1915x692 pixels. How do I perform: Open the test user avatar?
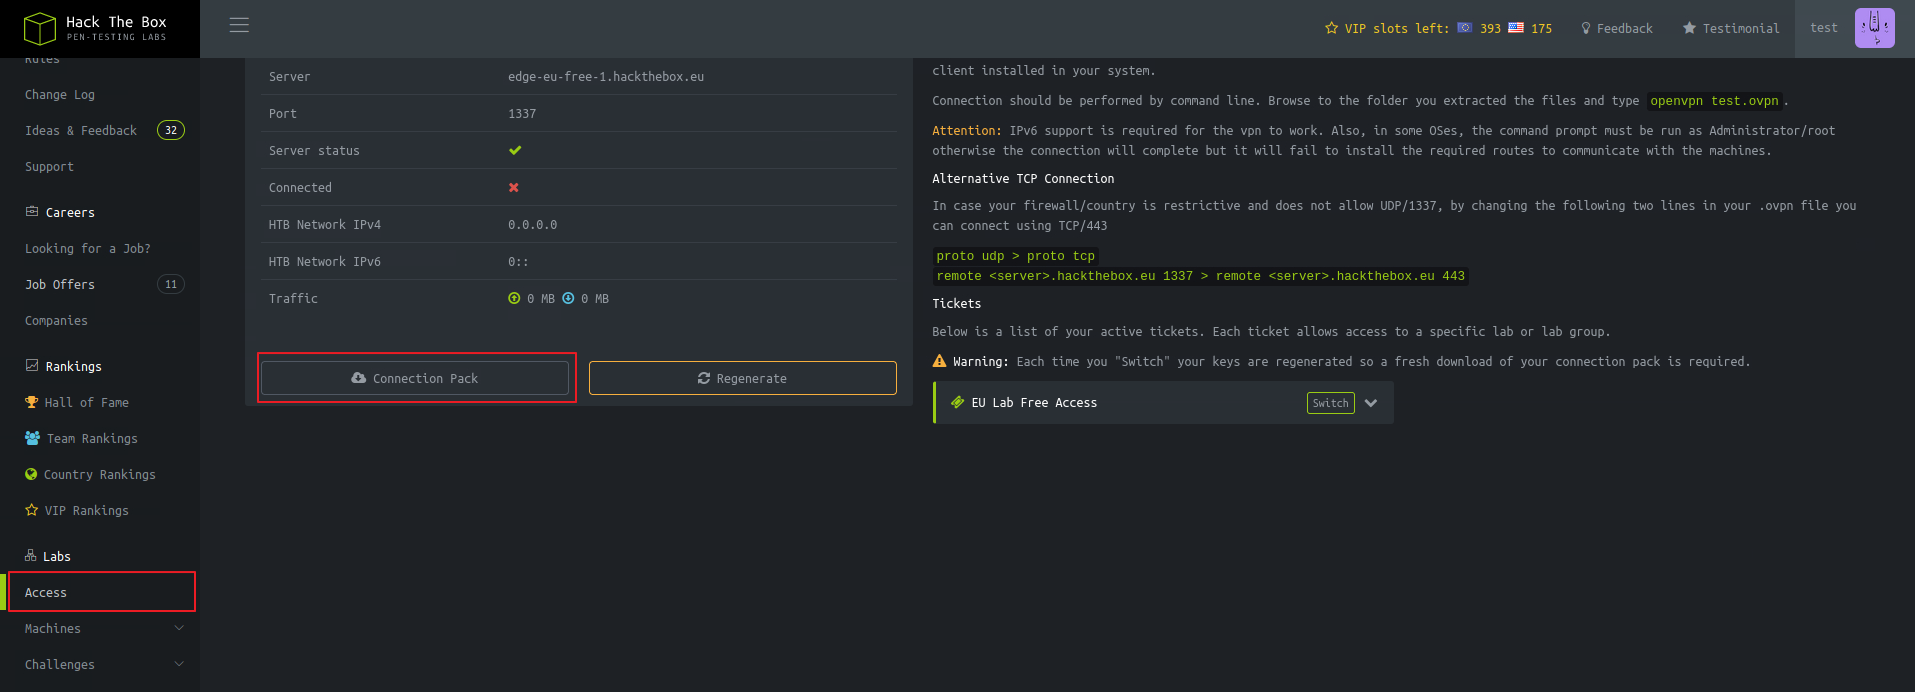pyautogui.click(x=1874, y=28)
